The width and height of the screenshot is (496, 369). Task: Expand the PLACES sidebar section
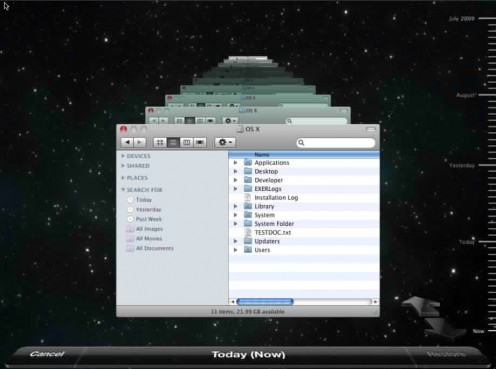click(123, 178)
